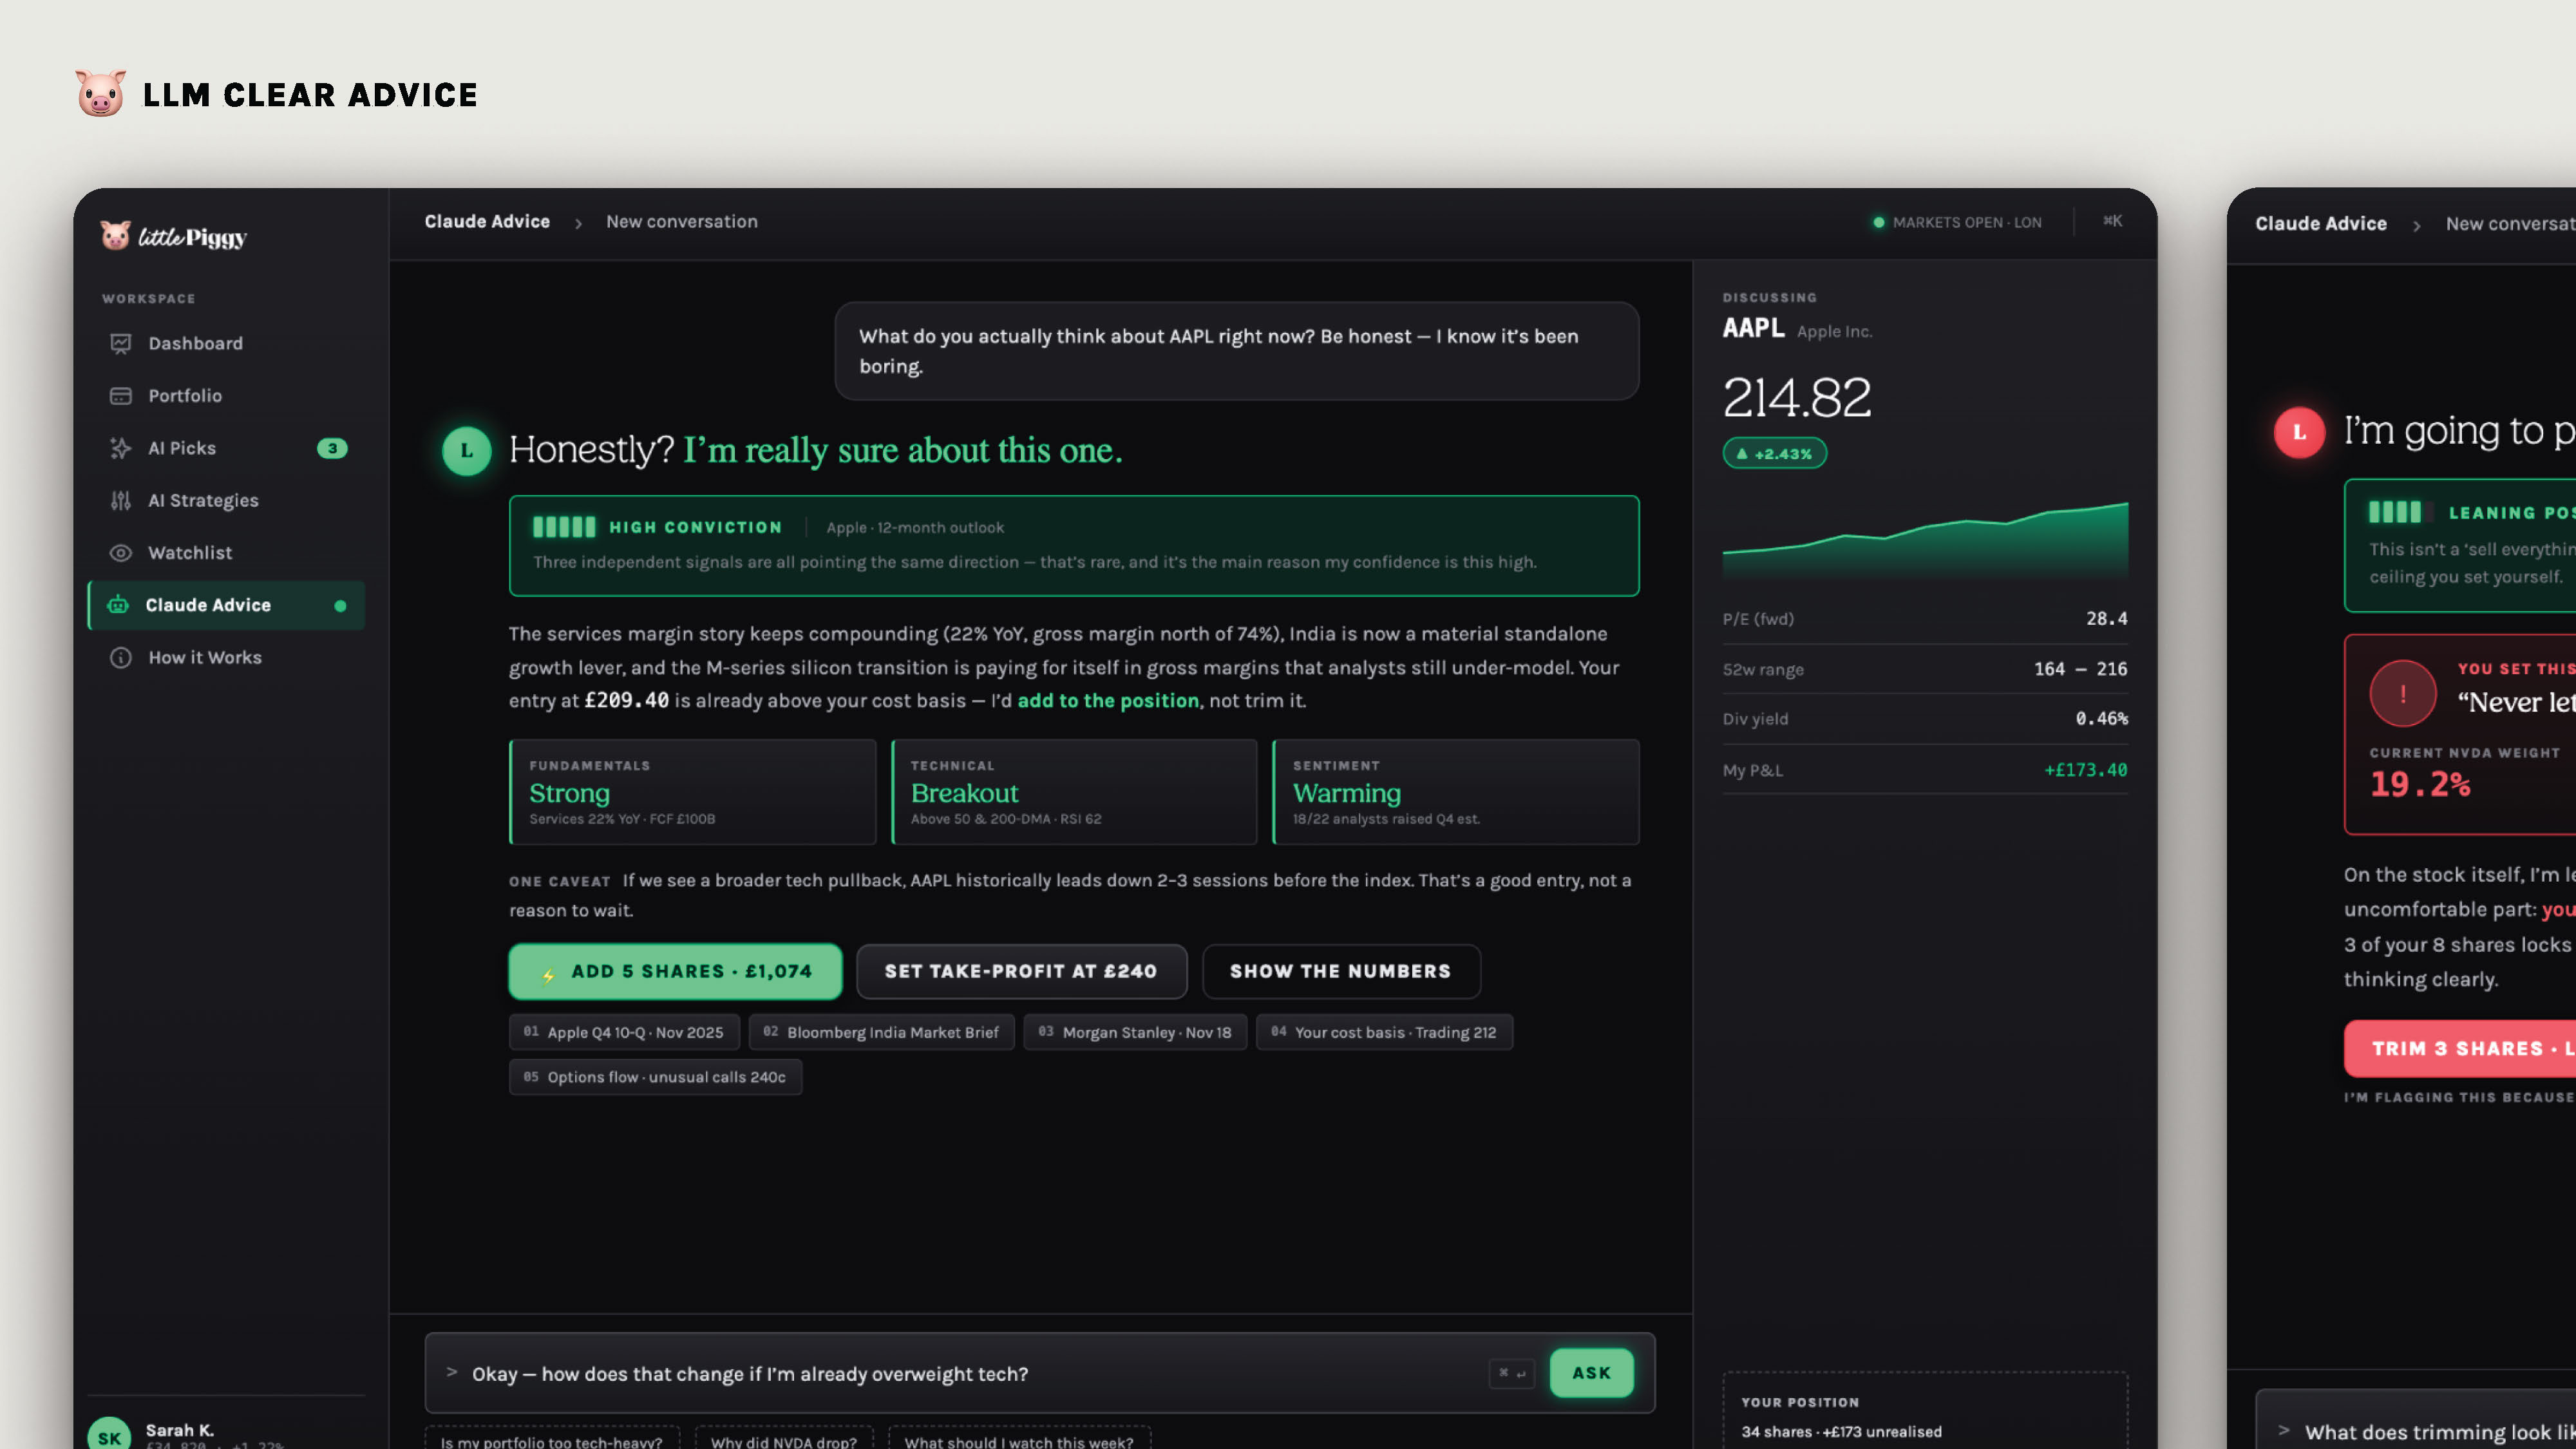The height and width of the screenshot is (1449, 2576).
Task: Click the Add 5 Shares £1,074 button
Action: [x=675, y=971]
